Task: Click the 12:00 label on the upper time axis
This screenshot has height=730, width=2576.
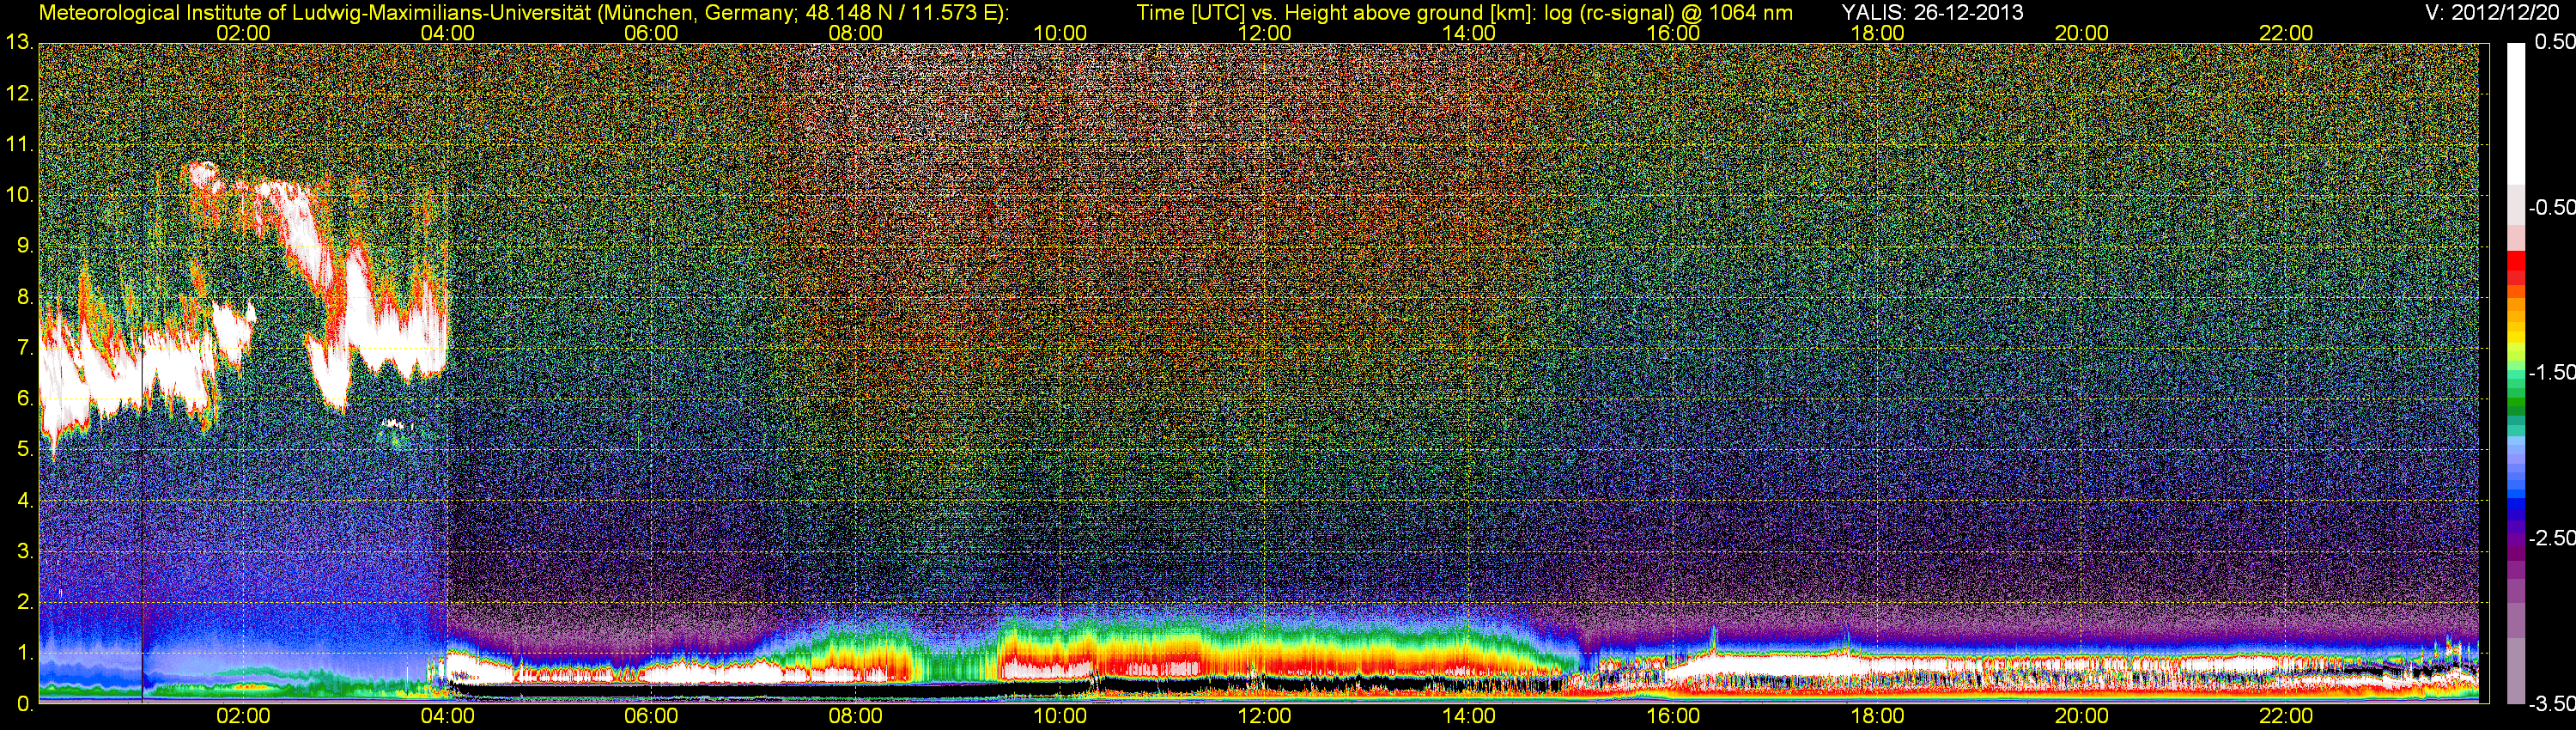Action: click(1264, 33)
